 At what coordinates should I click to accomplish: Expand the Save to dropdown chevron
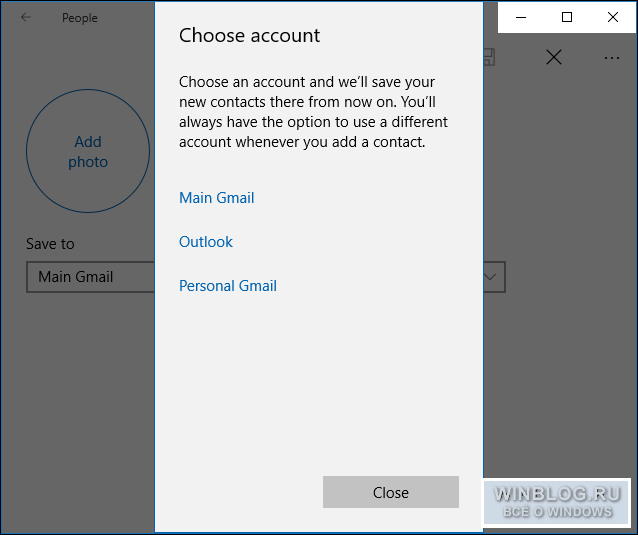click(491, 277)
